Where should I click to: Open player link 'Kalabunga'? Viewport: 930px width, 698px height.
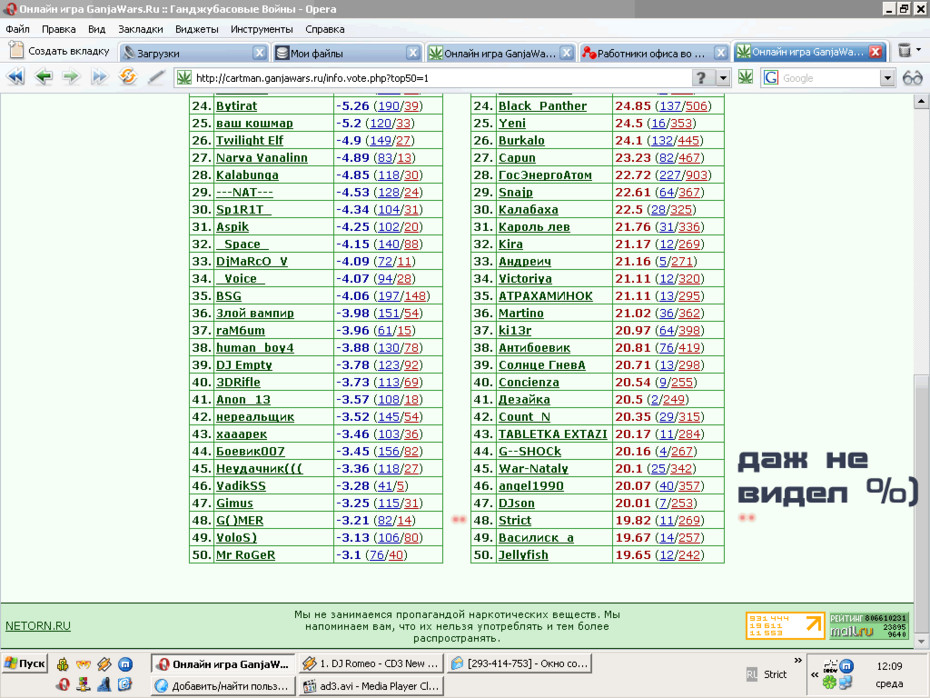click(247, 175)
